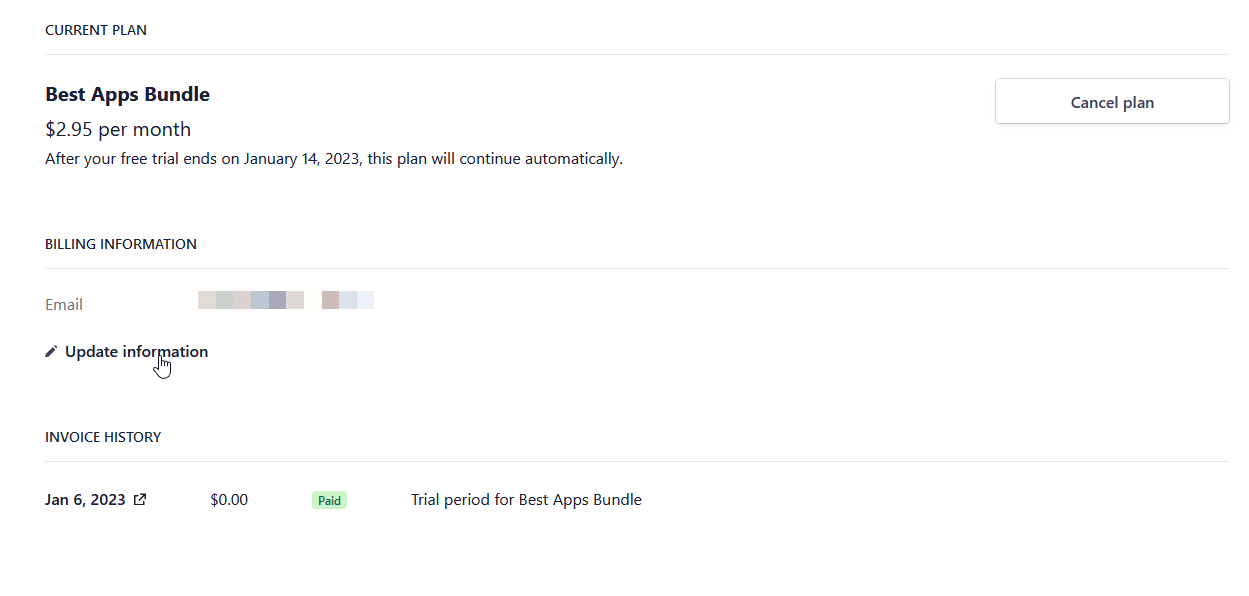1249x596 pixels.
Task: Click the green Paid status badge
Action: [x=329, y=500]
